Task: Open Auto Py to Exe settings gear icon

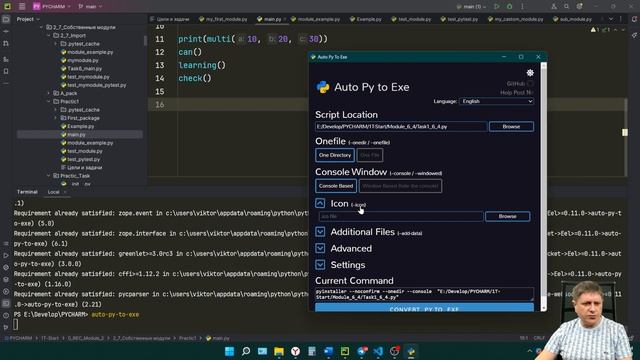Action: coord(530,73)
